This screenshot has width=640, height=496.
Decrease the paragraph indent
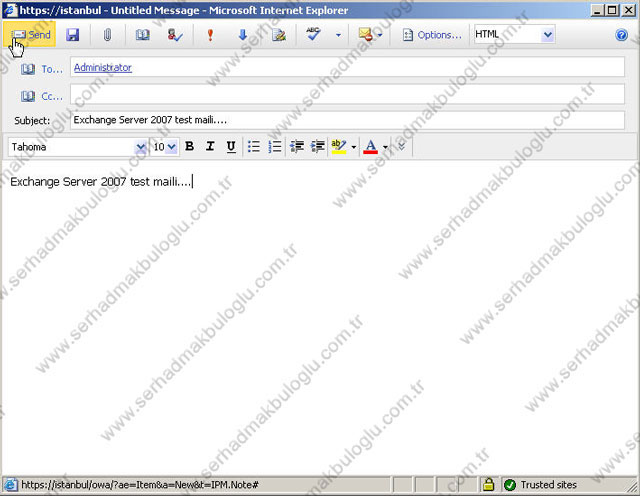click(297, 146)
